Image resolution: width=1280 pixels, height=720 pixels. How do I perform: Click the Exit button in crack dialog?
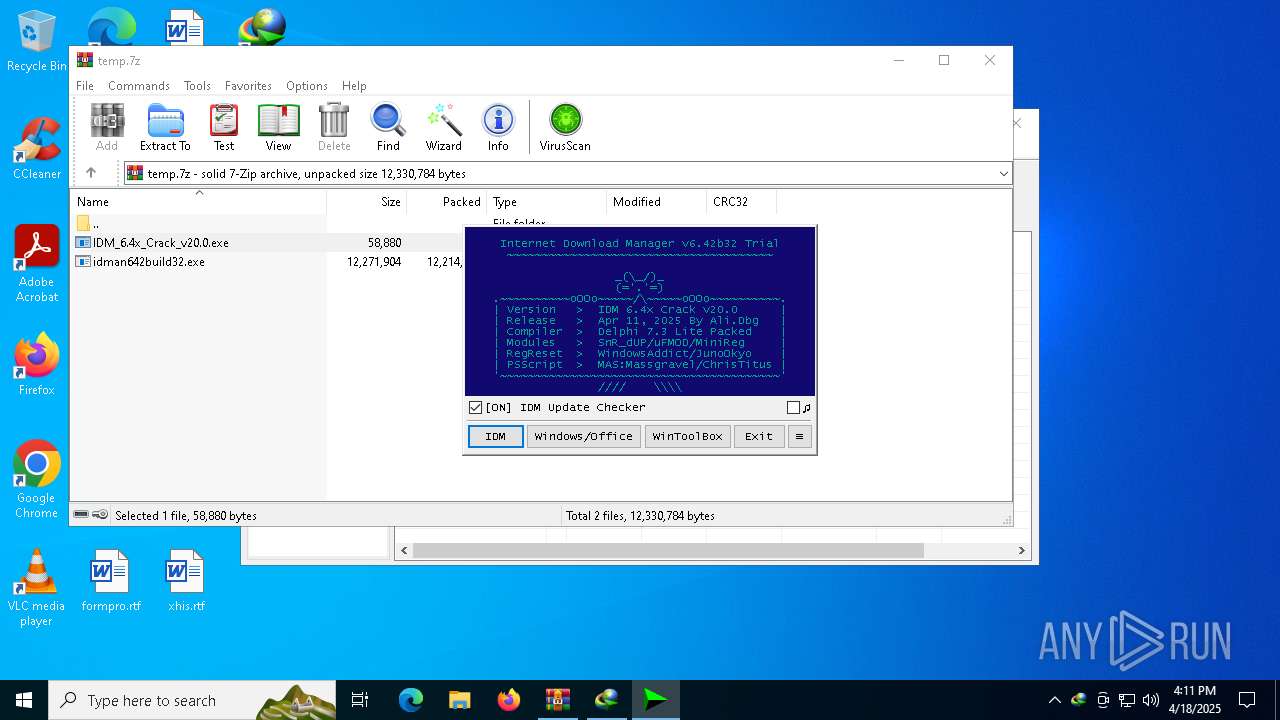759,437
